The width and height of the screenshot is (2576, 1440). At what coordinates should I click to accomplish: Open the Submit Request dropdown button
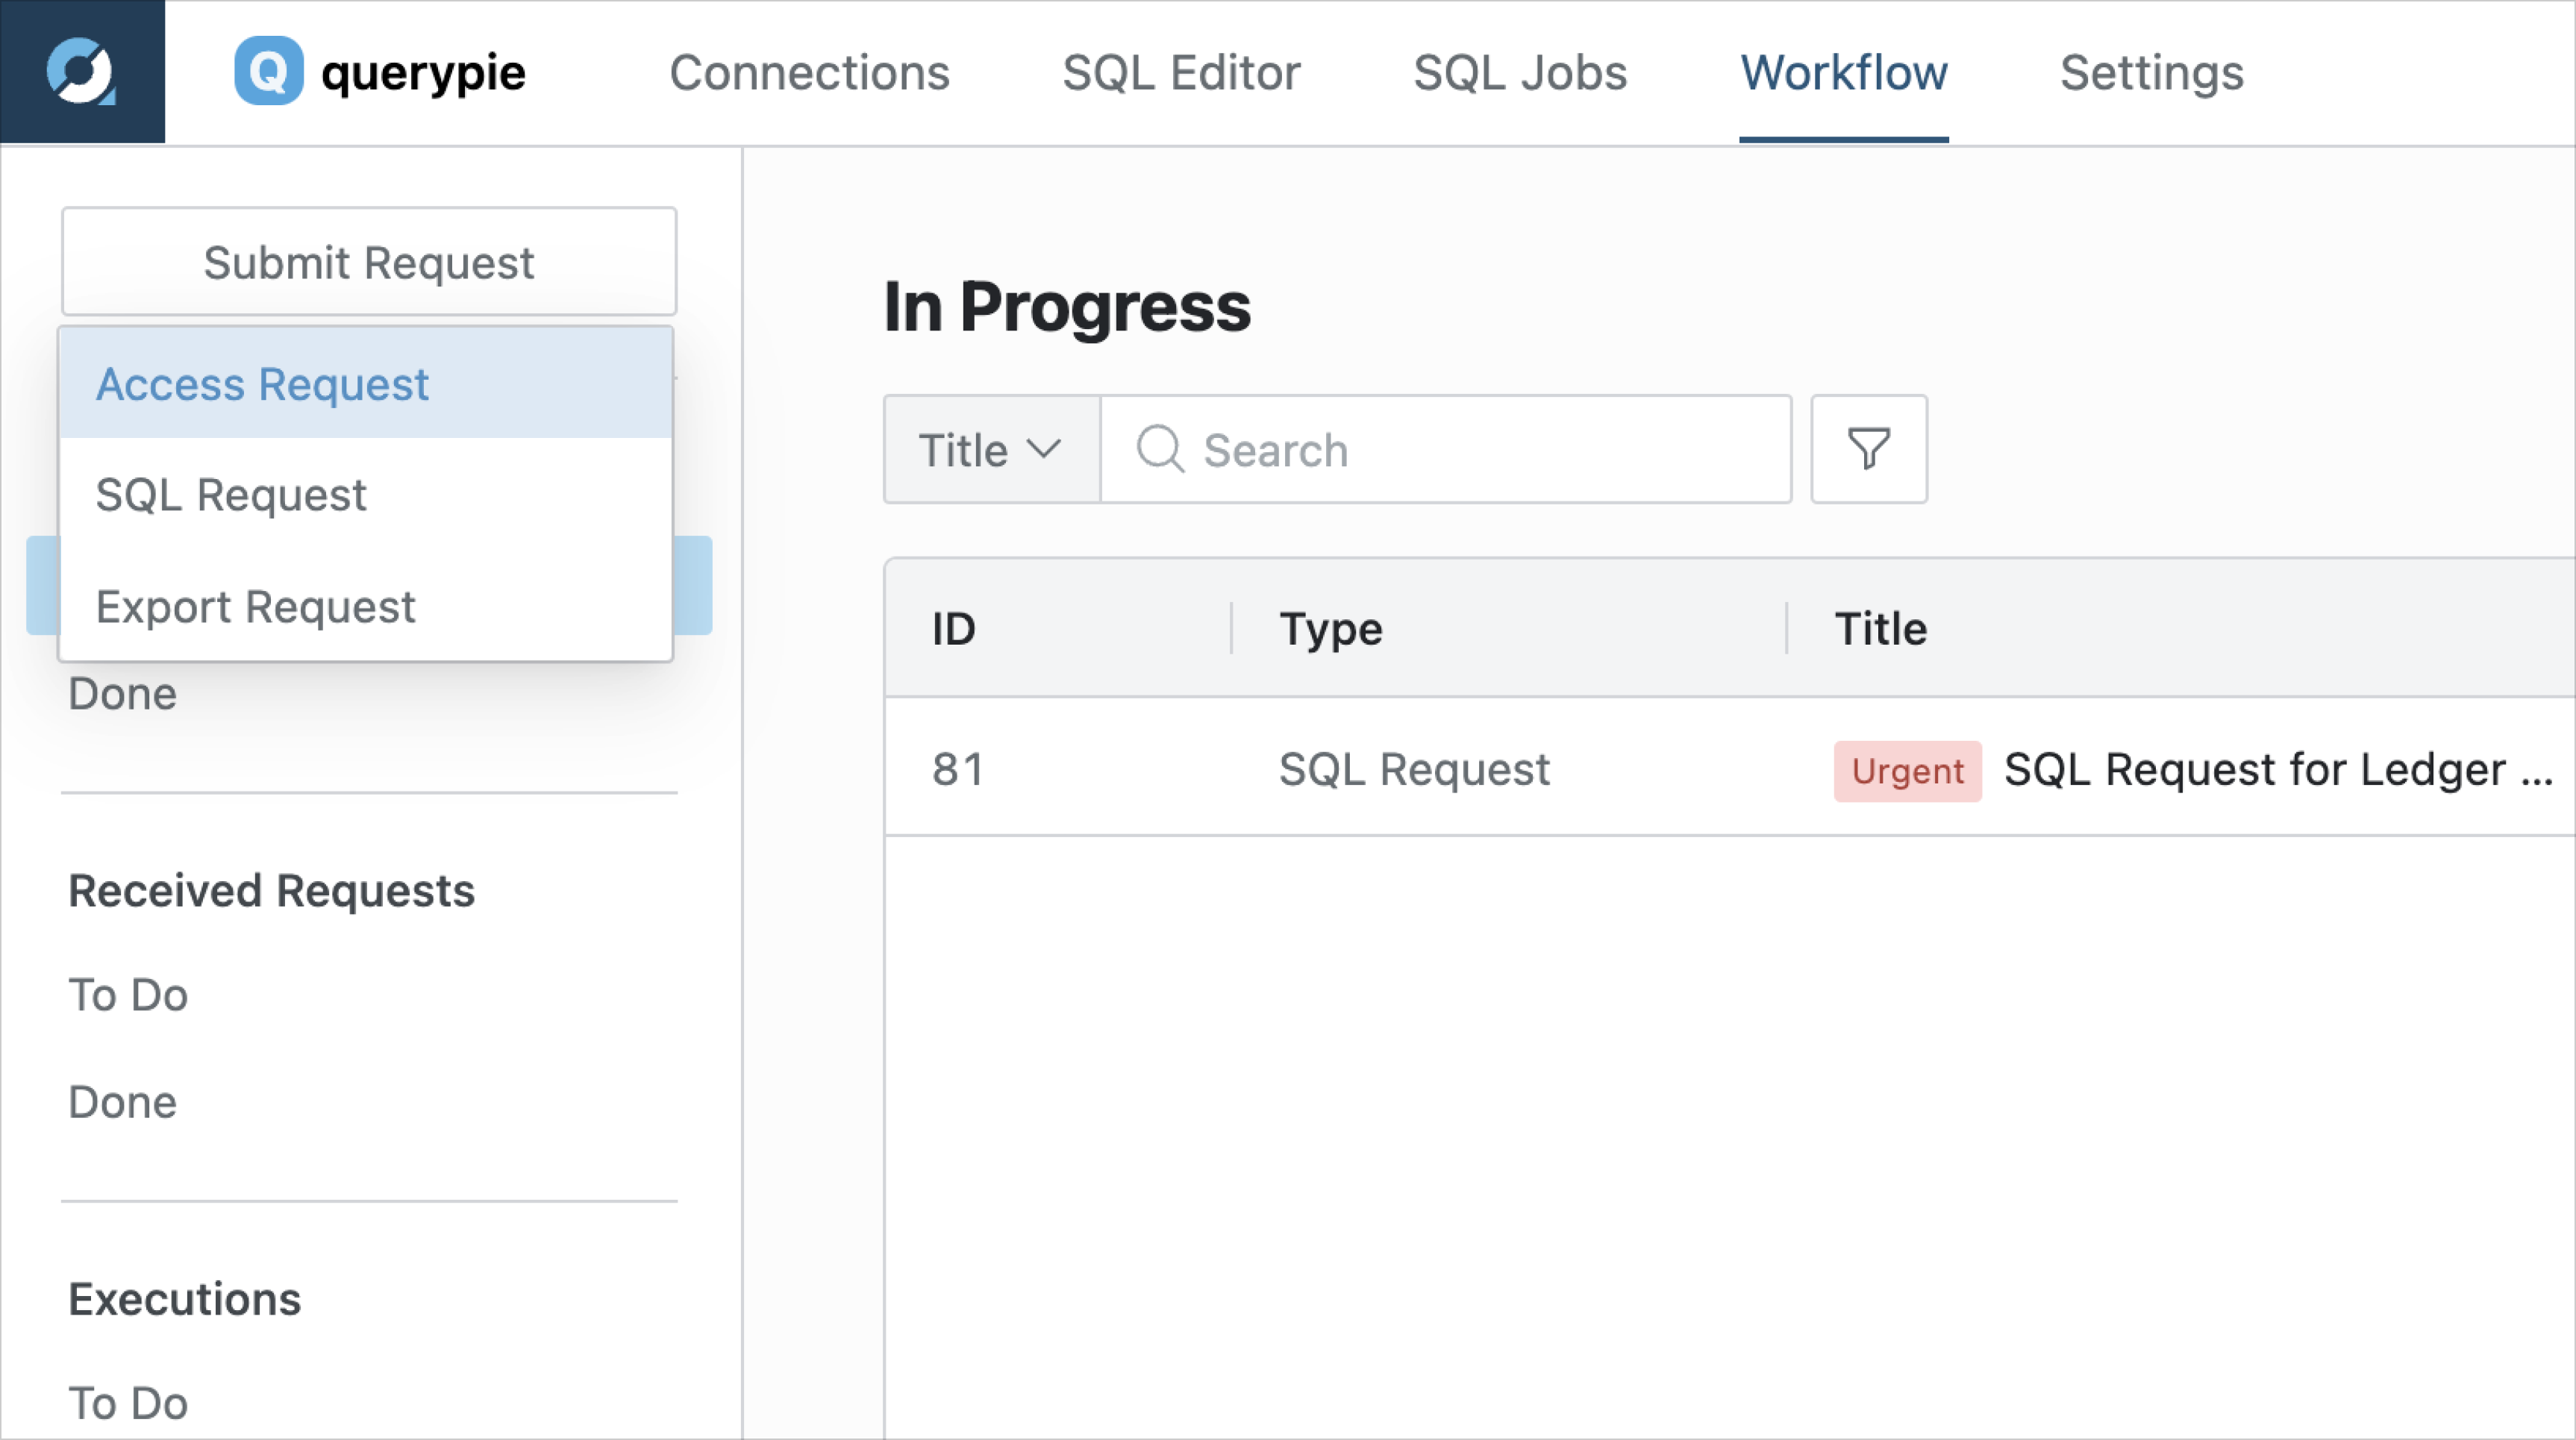tap(369, 262)
